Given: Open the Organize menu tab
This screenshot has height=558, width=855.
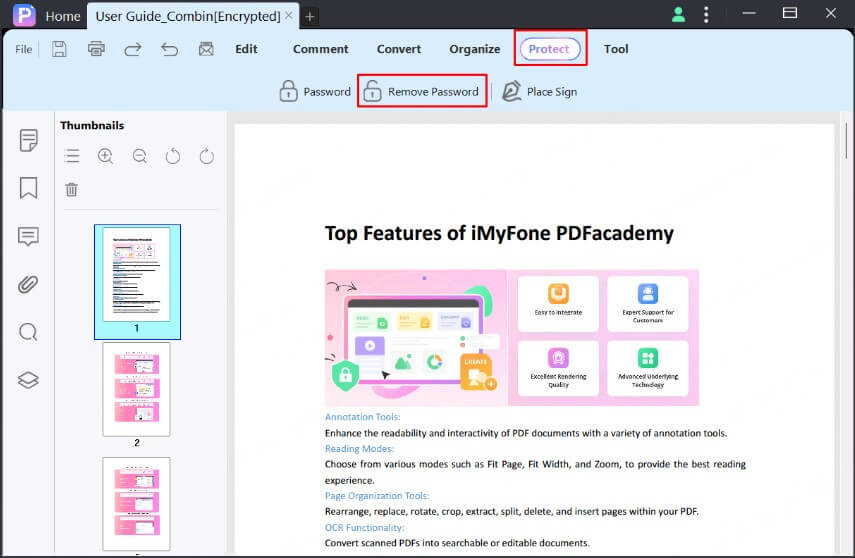Looking at the screenshot, I should [474, 49].
